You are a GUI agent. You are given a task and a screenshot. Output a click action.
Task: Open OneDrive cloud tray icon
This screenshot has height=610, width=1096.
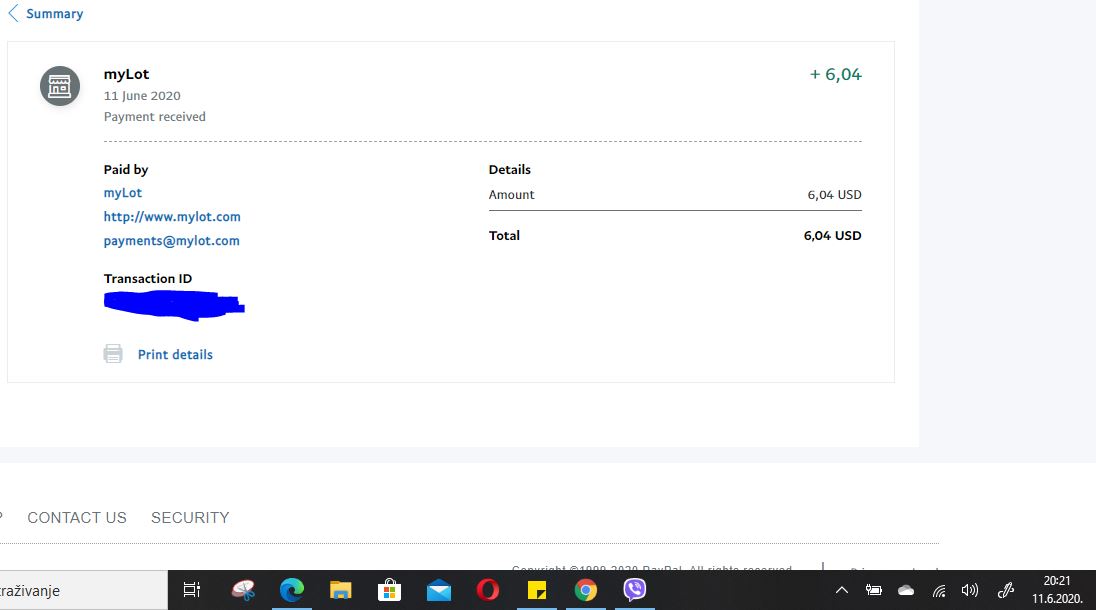pyautogui.click(x=906, y=590)
